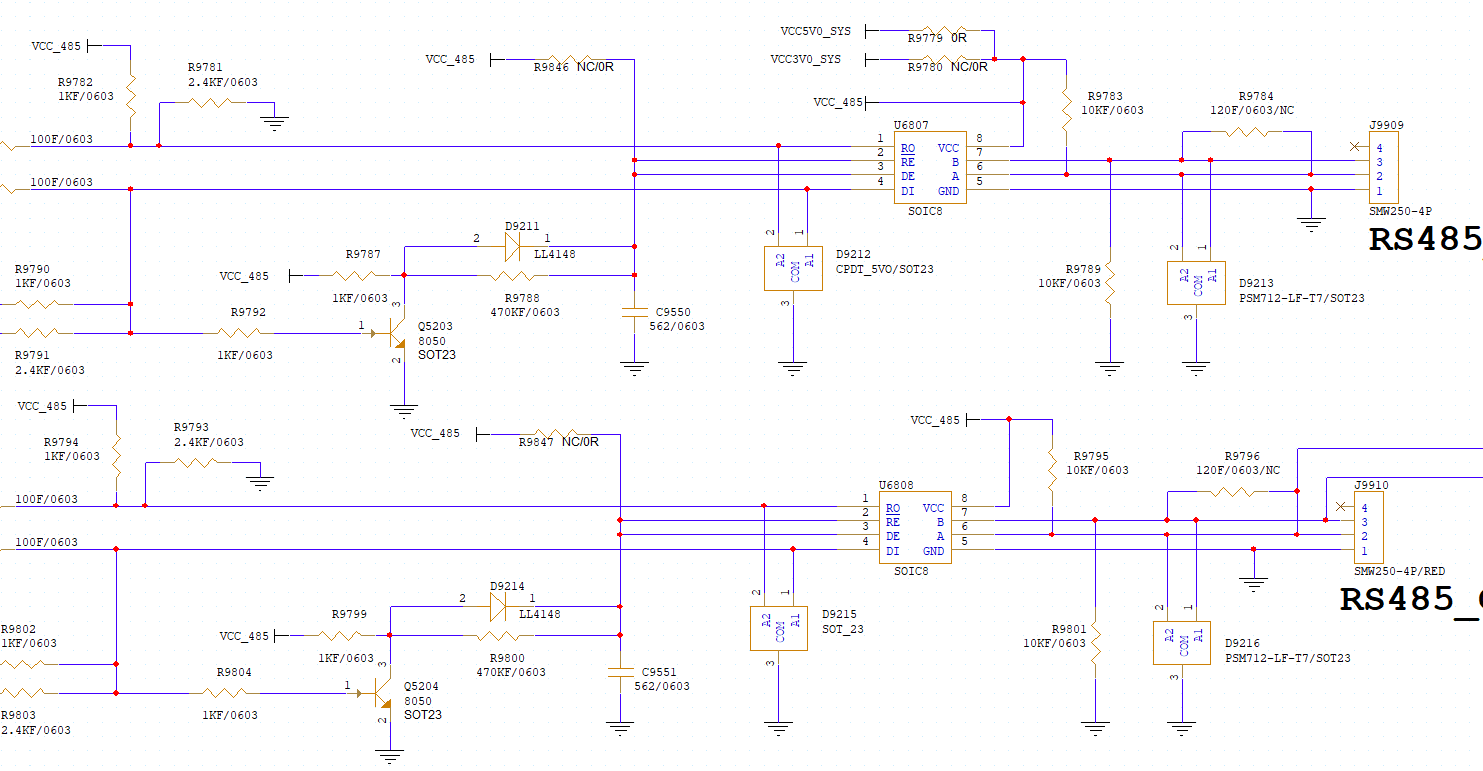Select the U6807 SOIC8 transceiver chip
Image resolution: width=1483 pixels, height=771 pixels.
[x=929, y=168]
